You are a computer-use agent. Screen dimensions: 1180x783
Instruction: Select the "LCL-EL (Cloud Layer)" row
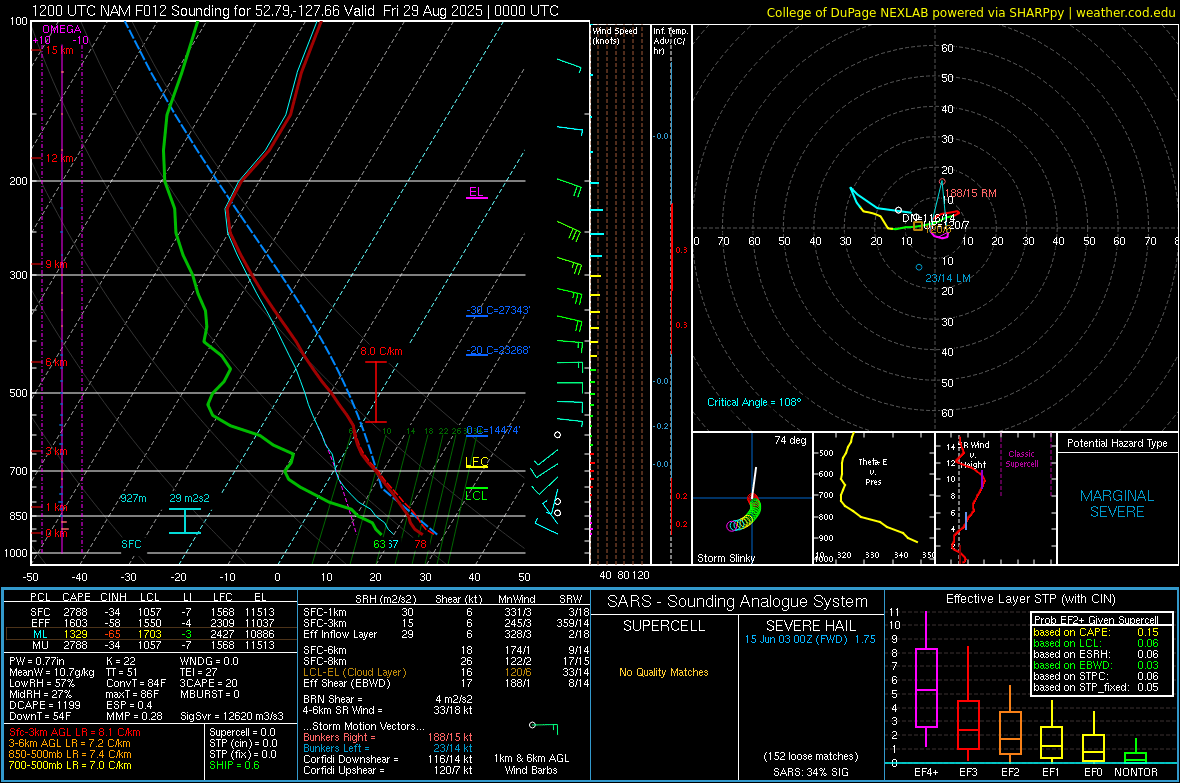[x=446, y=672]
